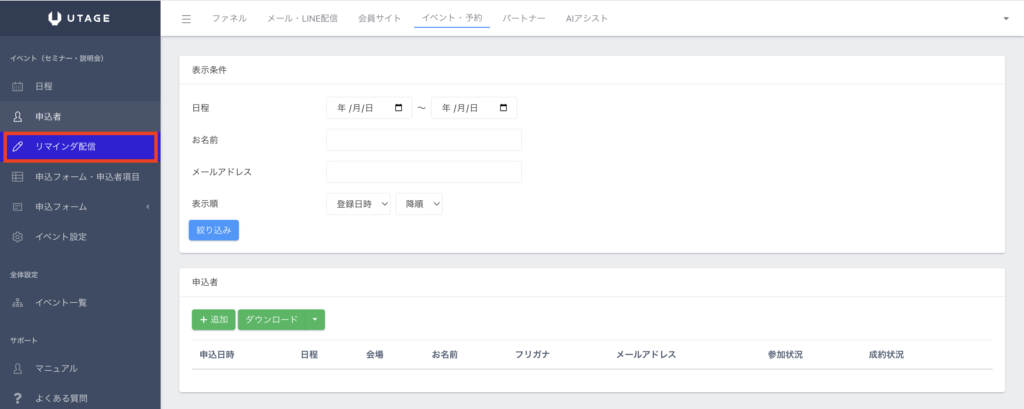Click the イベント一覧 sitemap icon
This screenshot has width=1024, height=409.
tap(17, 302)
